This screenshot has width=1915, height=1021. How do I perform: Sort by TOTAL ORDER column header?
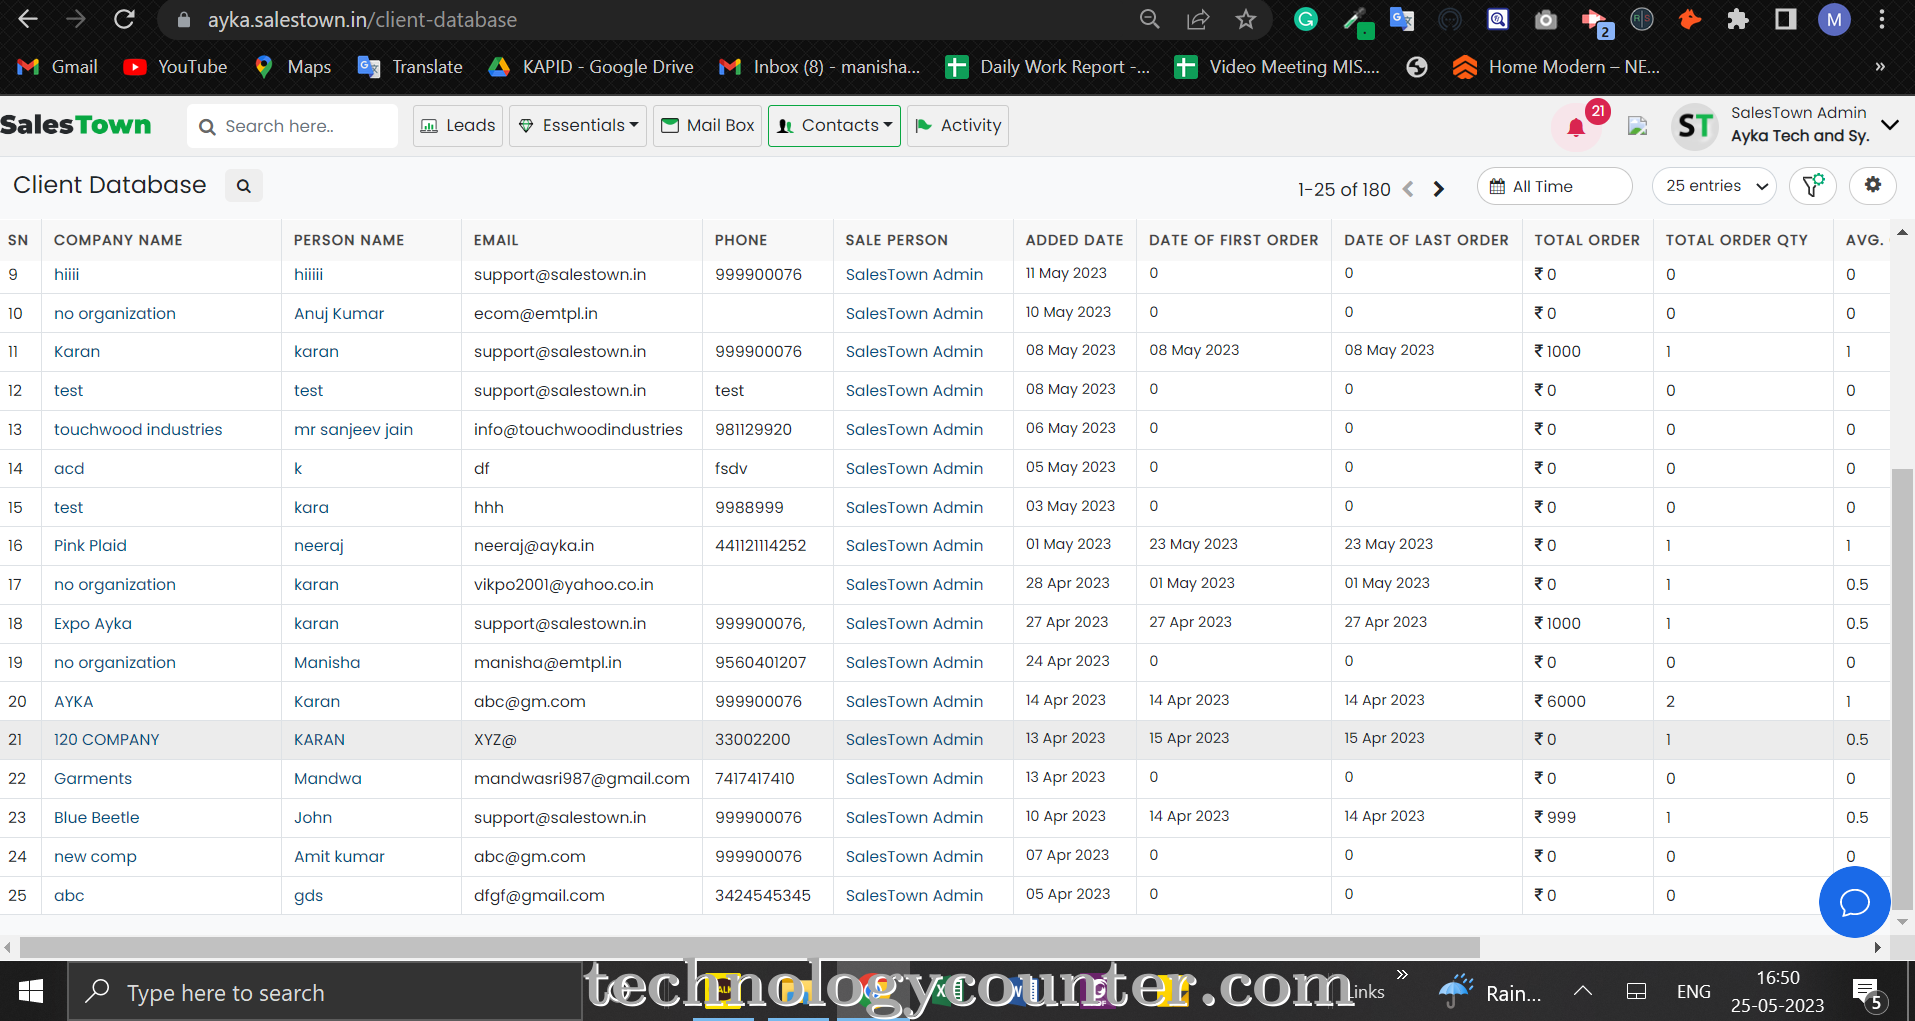click(x=1587, y=240)
